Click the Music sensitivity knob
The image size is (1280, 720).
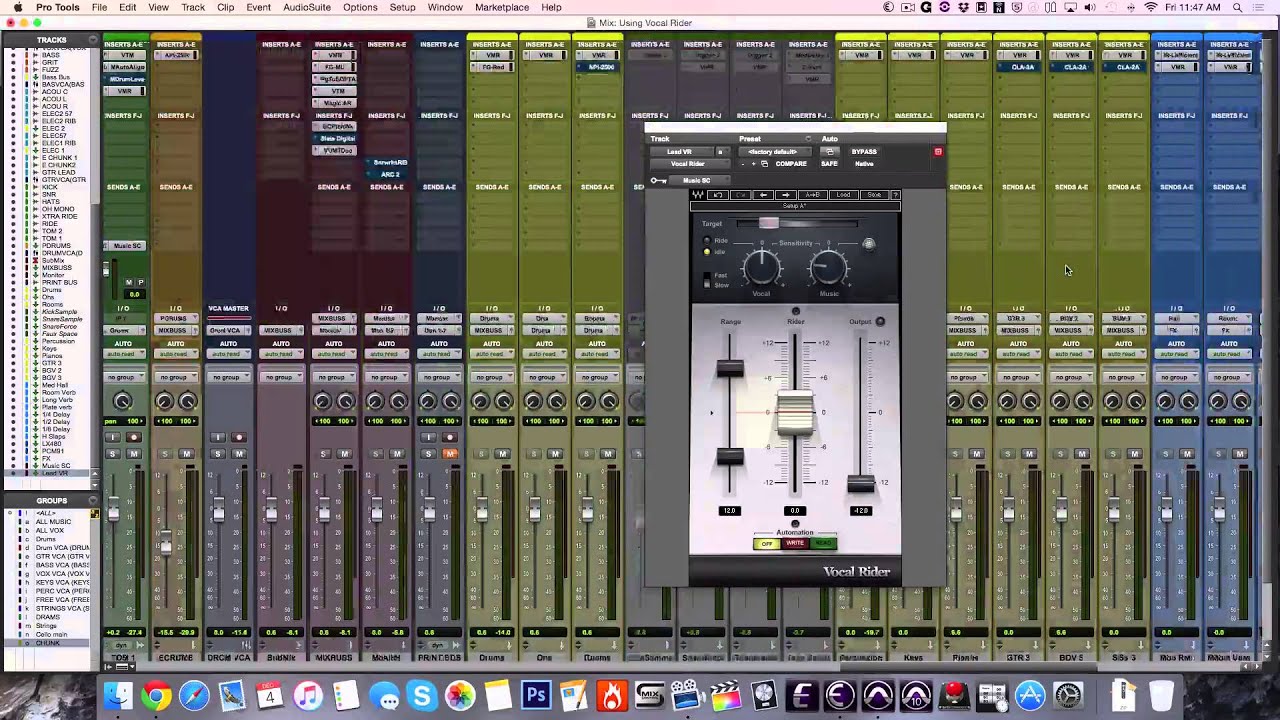[x=829, y=267]
